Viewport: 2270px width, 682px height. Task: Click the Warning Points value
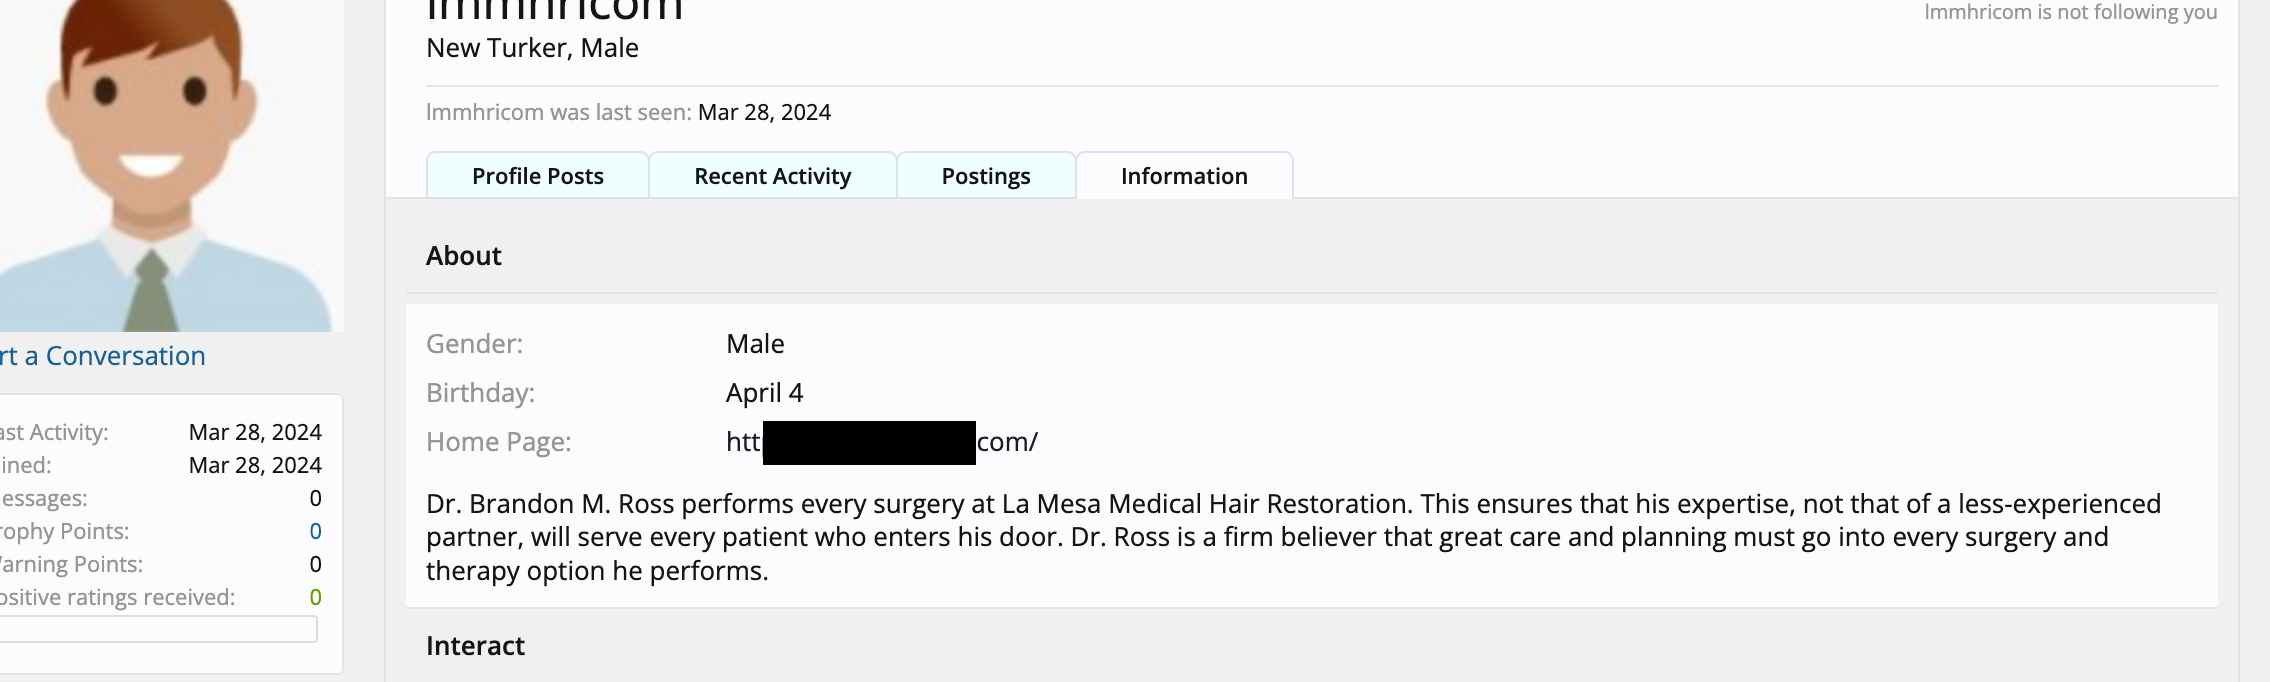tap(315, 564)
